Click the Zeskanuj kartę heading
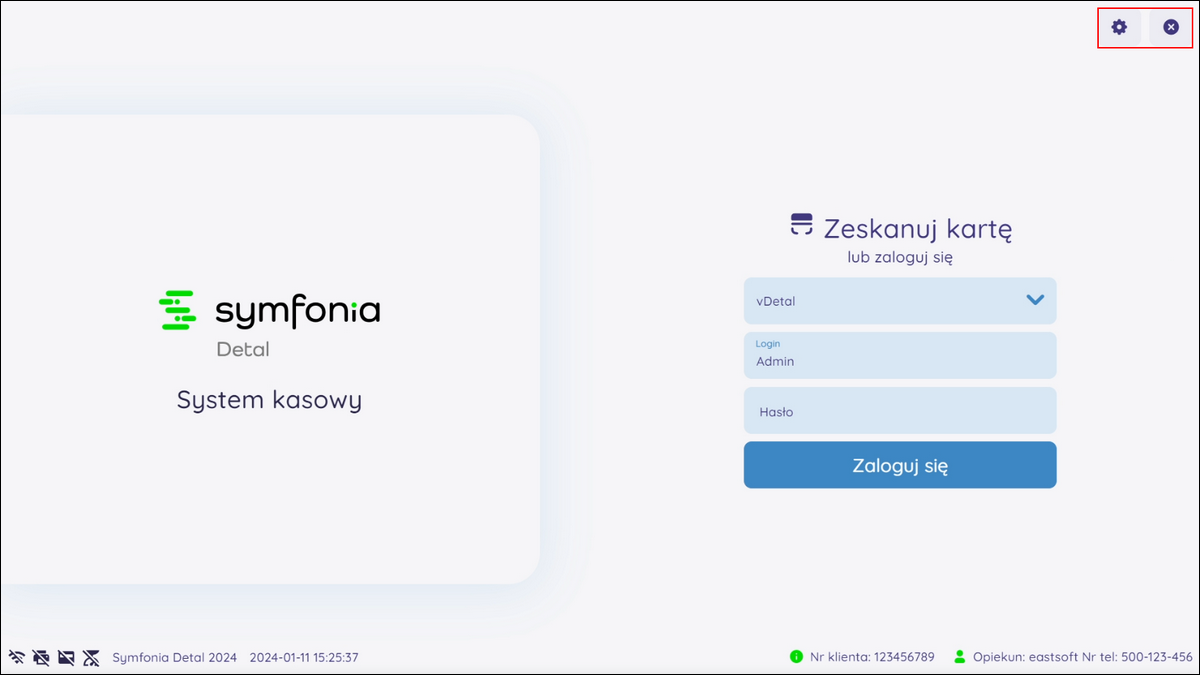This screenshot has width=1200, height=675. pyautogui.click(x=917, y=229)
